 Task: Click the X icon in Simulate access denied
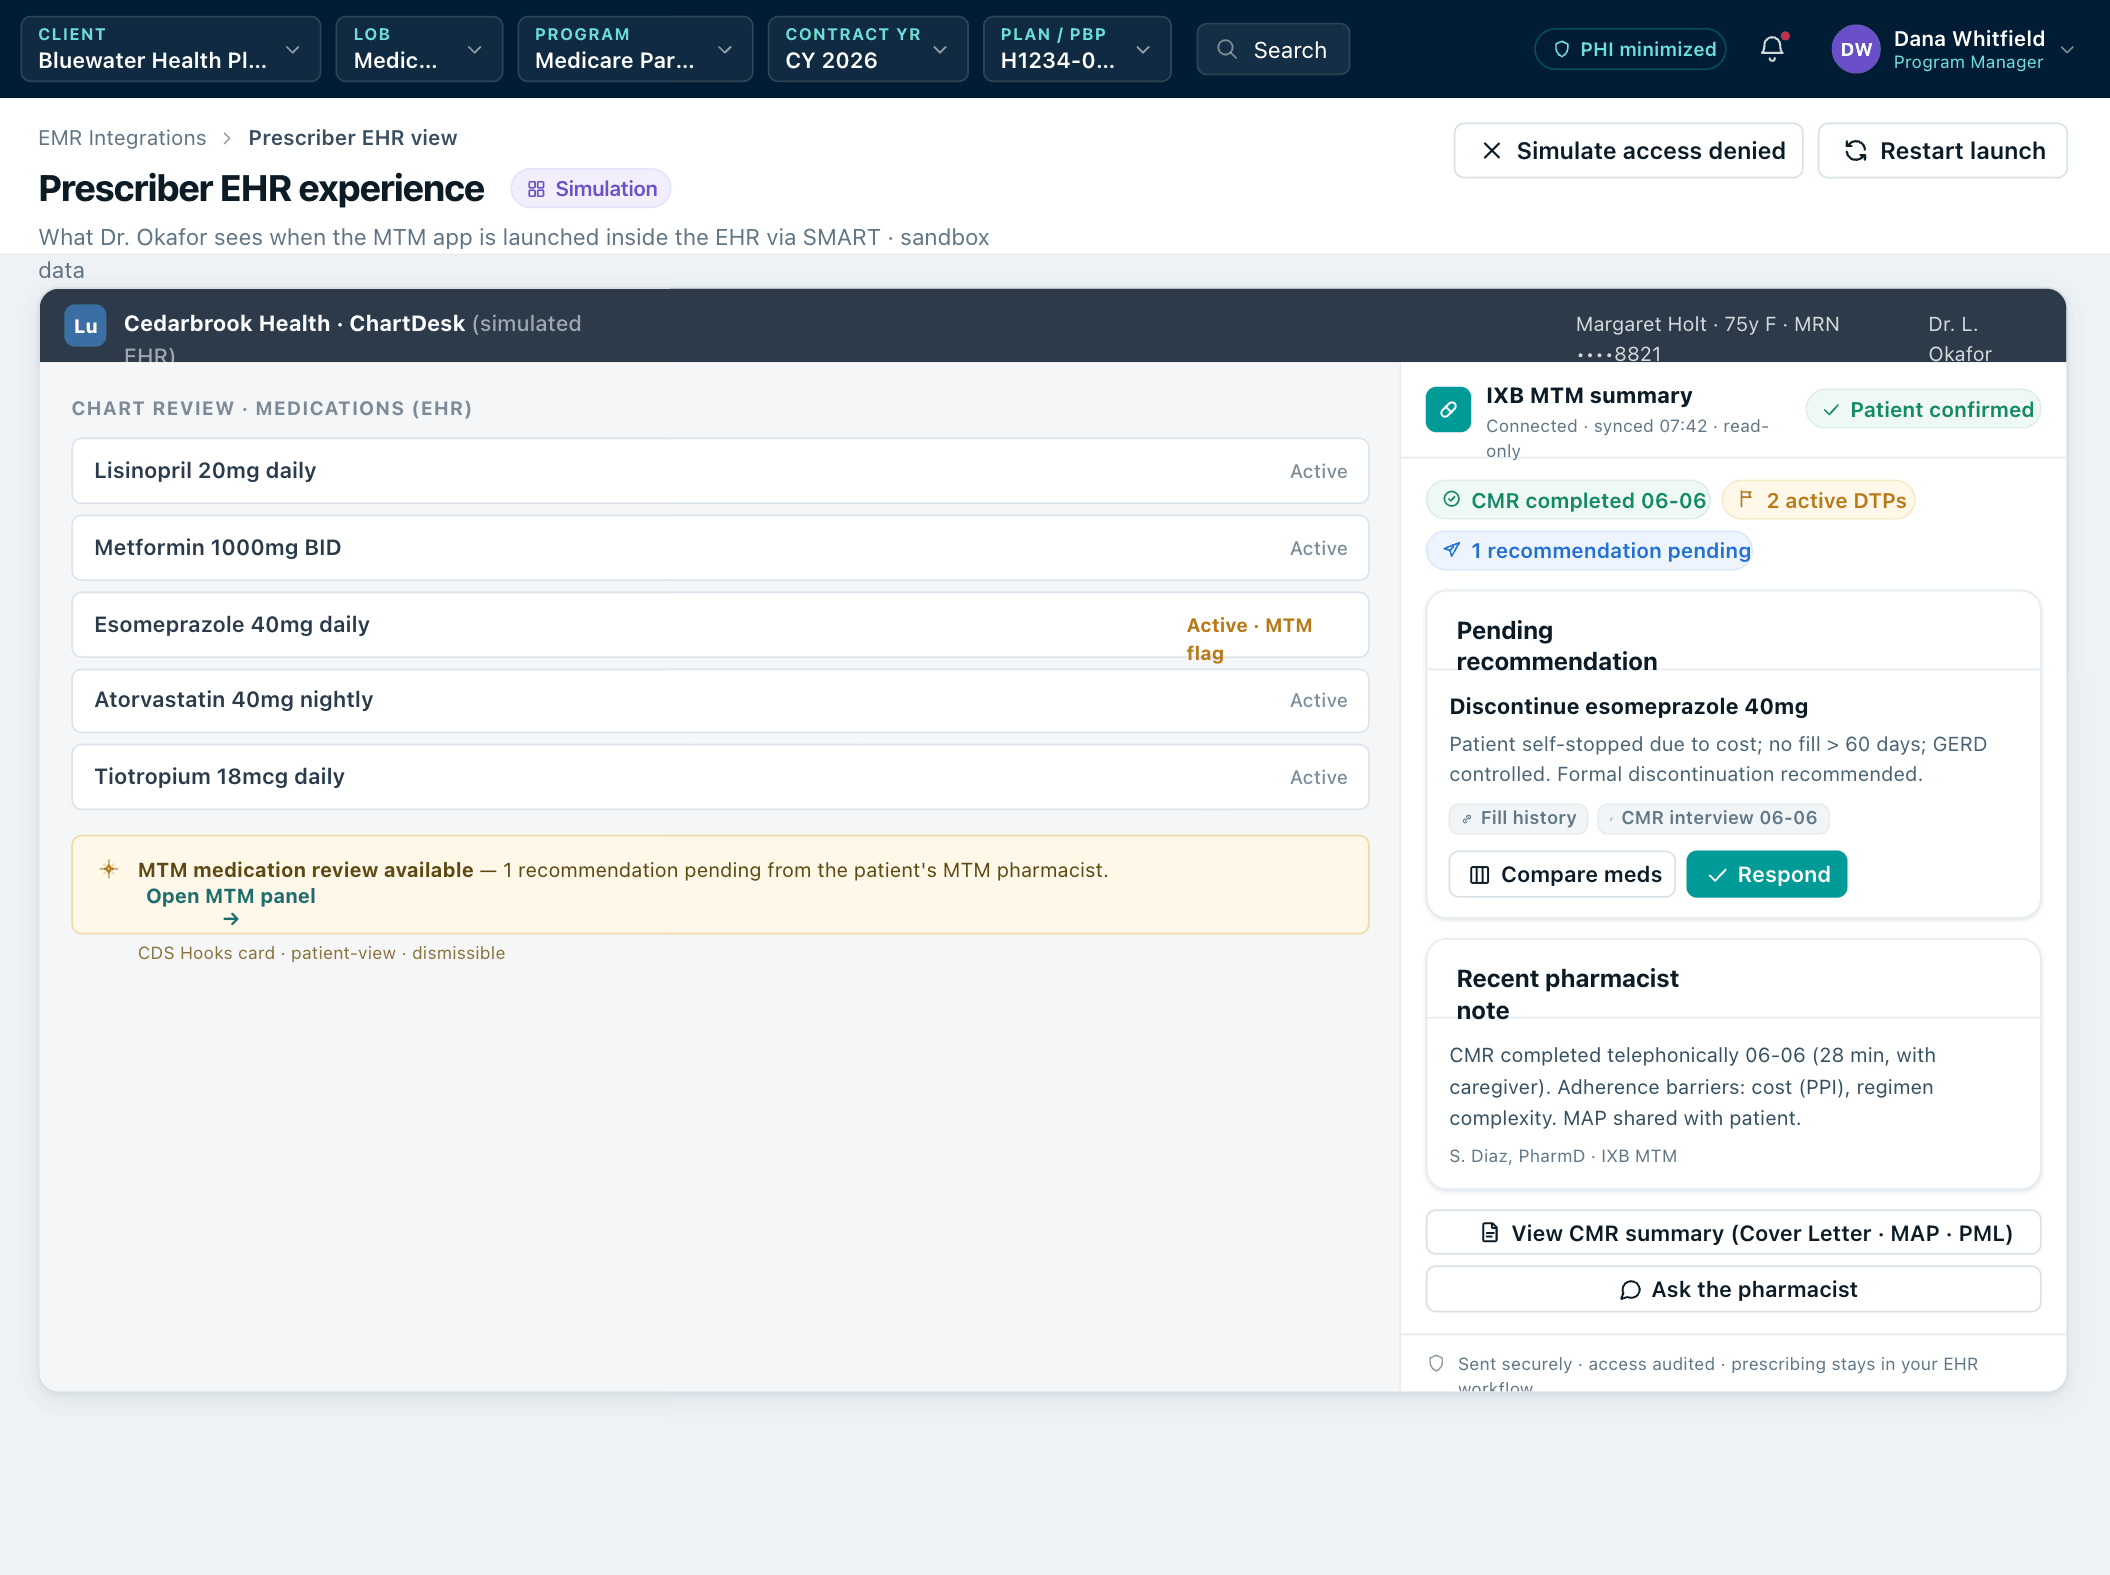pos(1492,150)
